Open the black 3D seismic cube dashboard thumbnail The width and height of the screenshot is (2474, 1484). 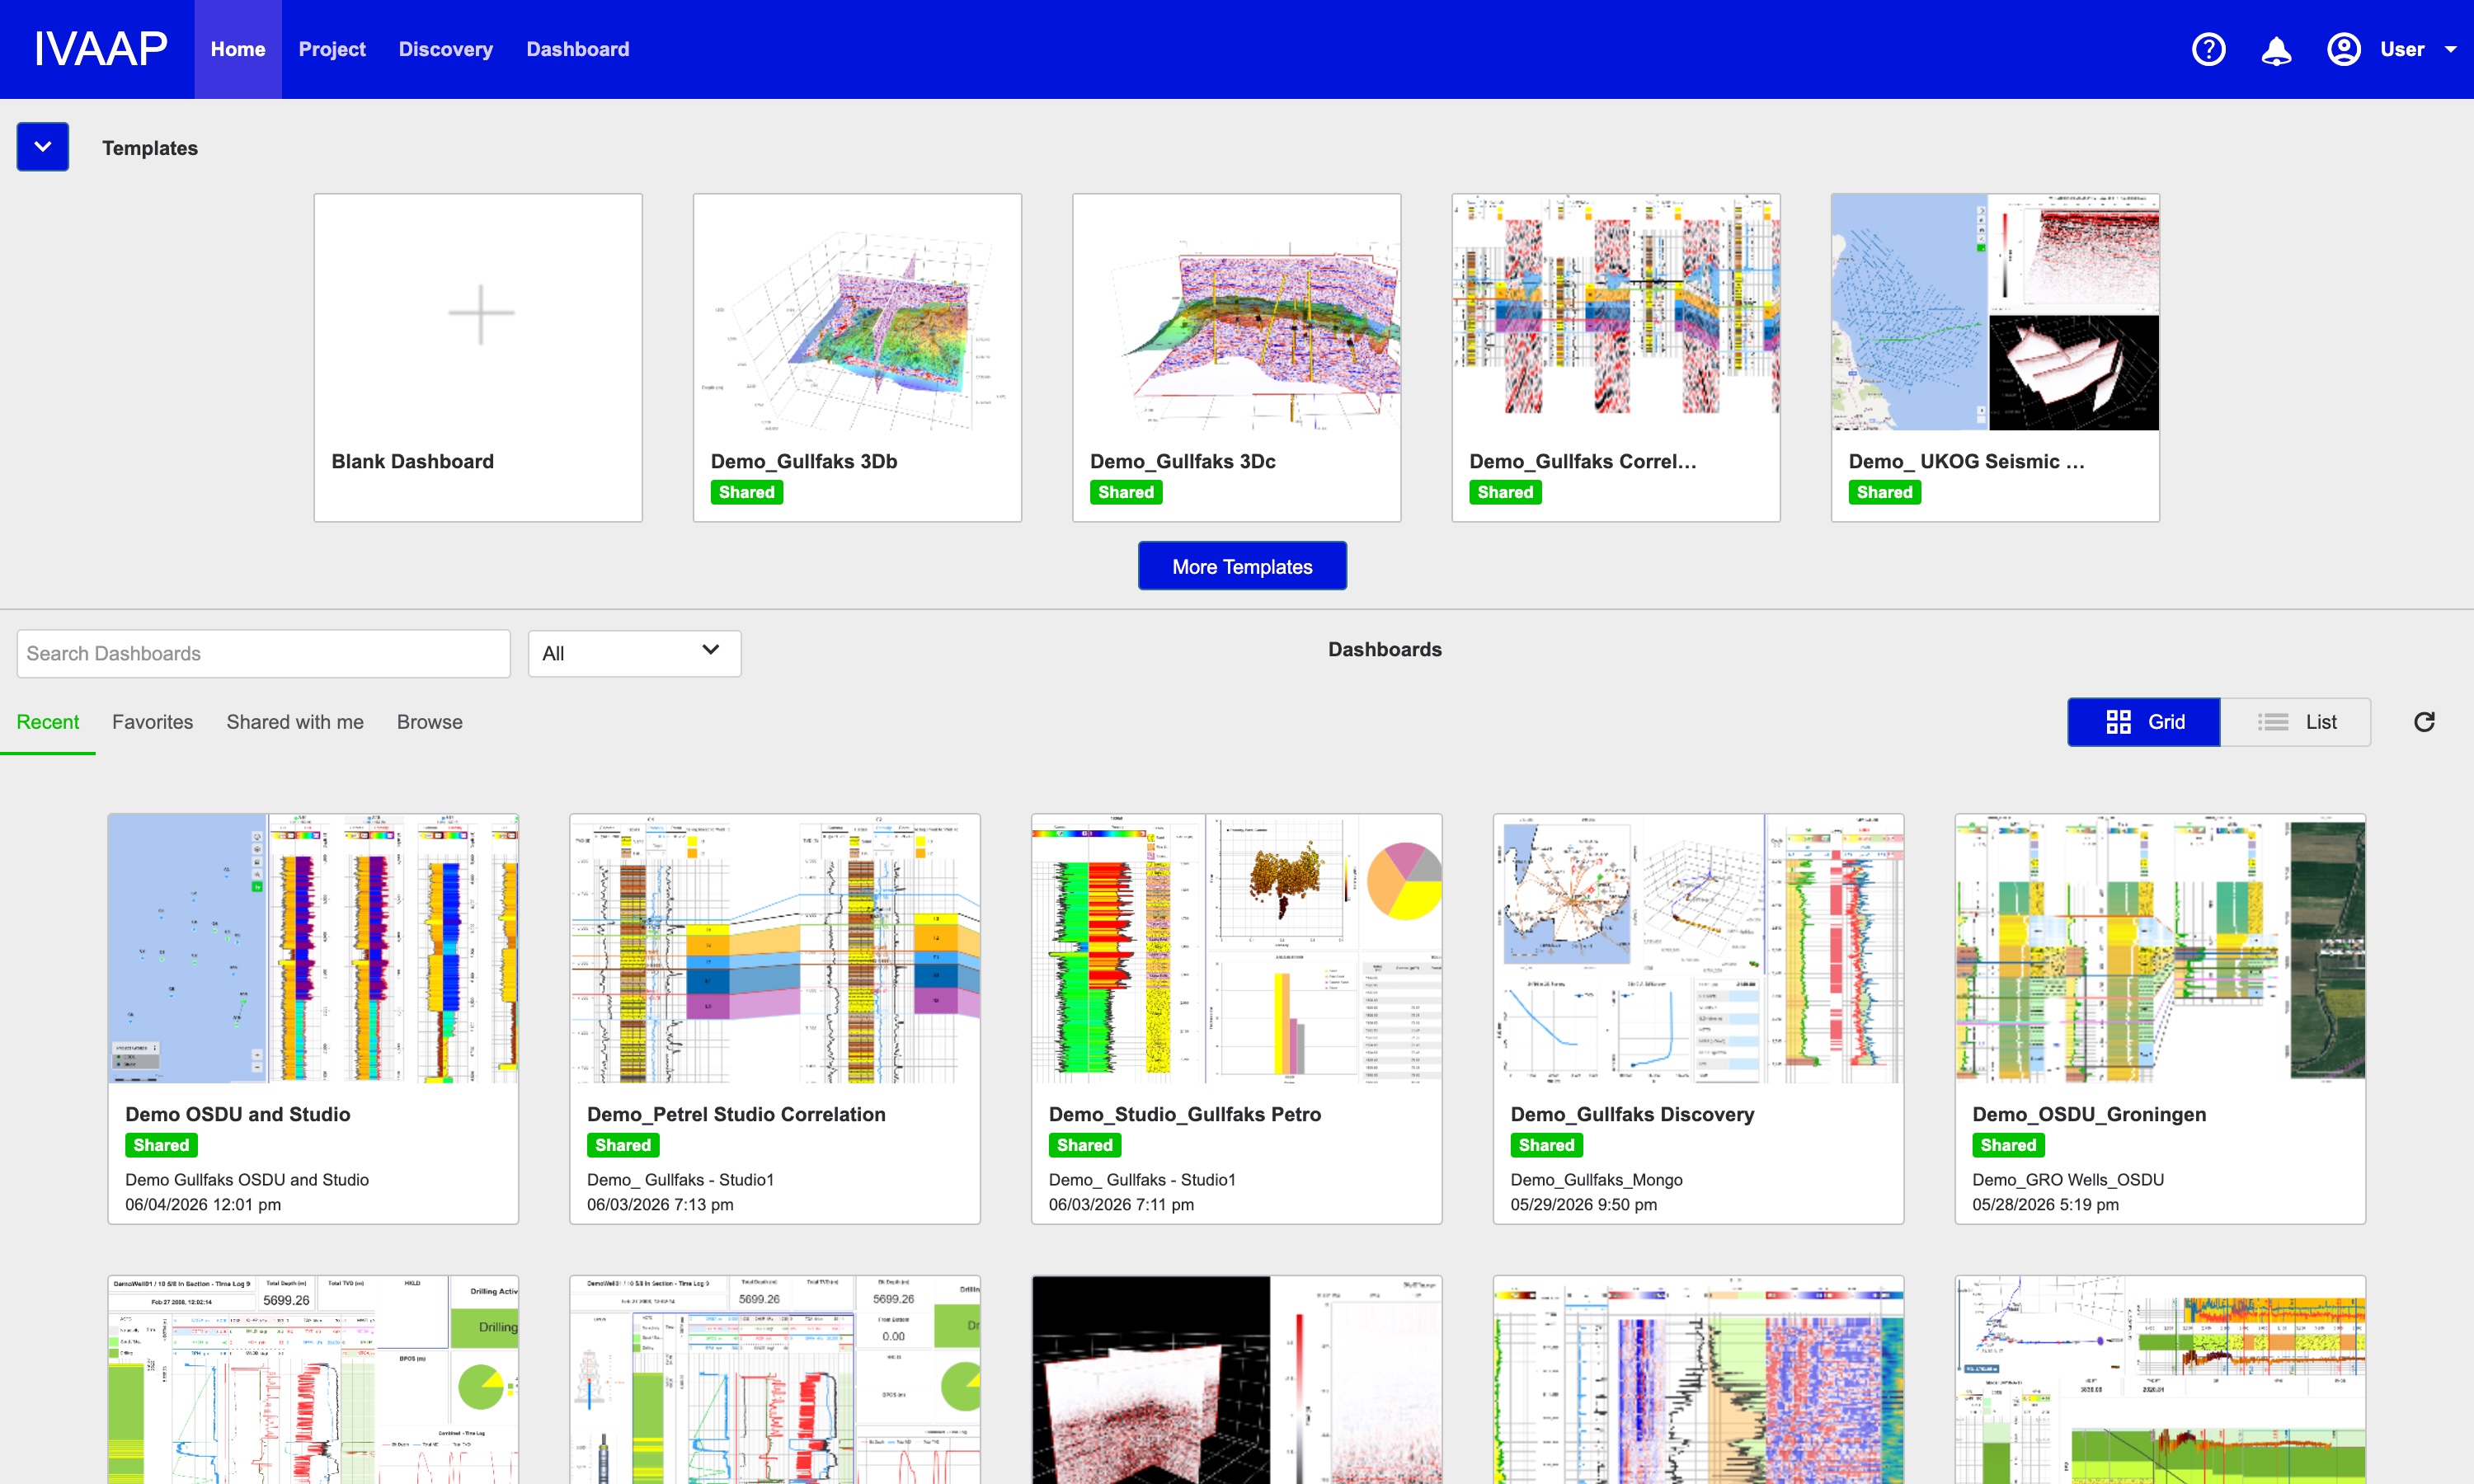1236,1380
